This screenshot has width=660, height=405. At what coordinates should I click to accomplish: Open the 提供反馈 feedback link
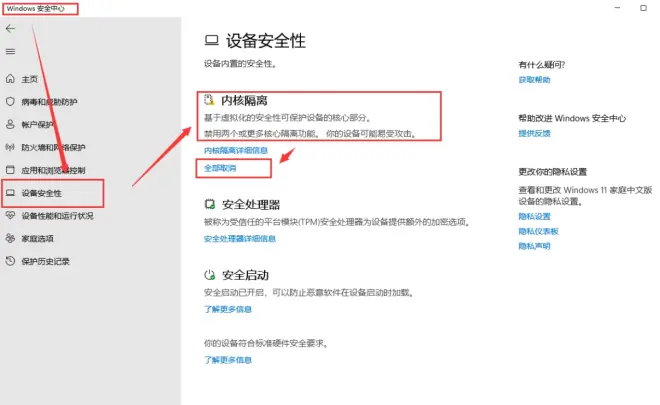[534, 133]
